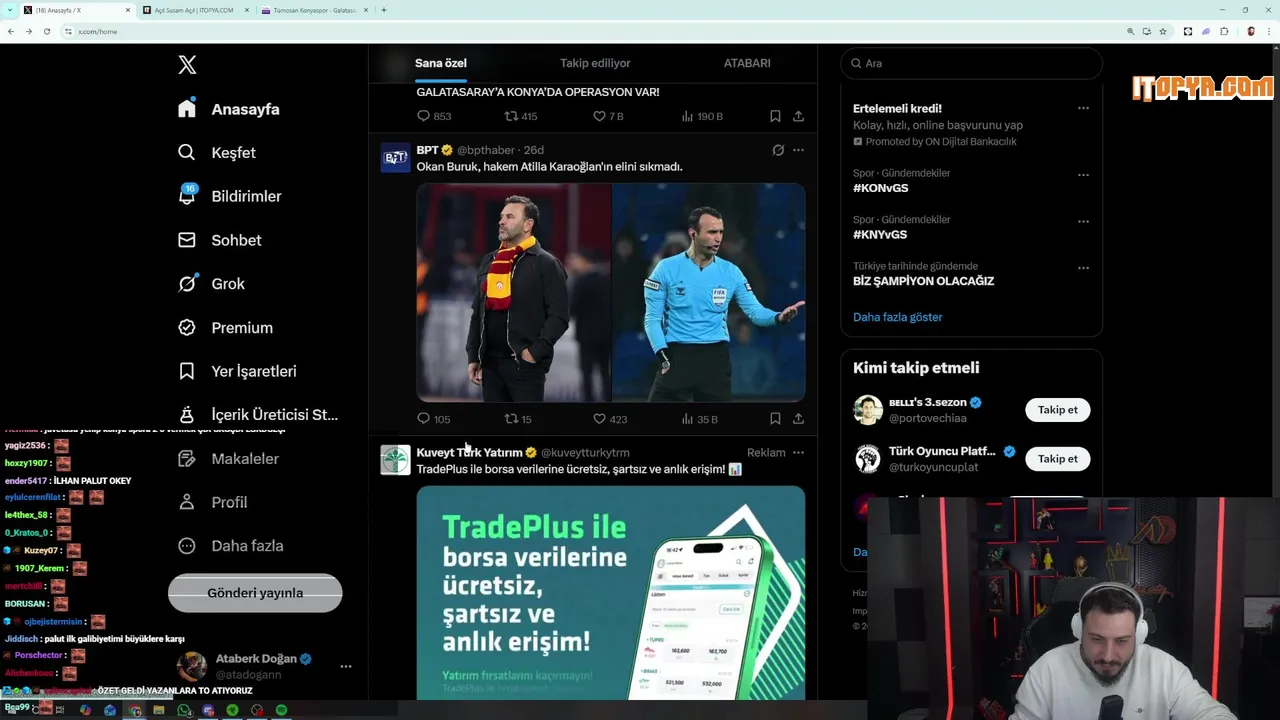The image size is (1280, 720).
Task: Expand Daha fazla sidebar menu
Action: click(231, 546)
